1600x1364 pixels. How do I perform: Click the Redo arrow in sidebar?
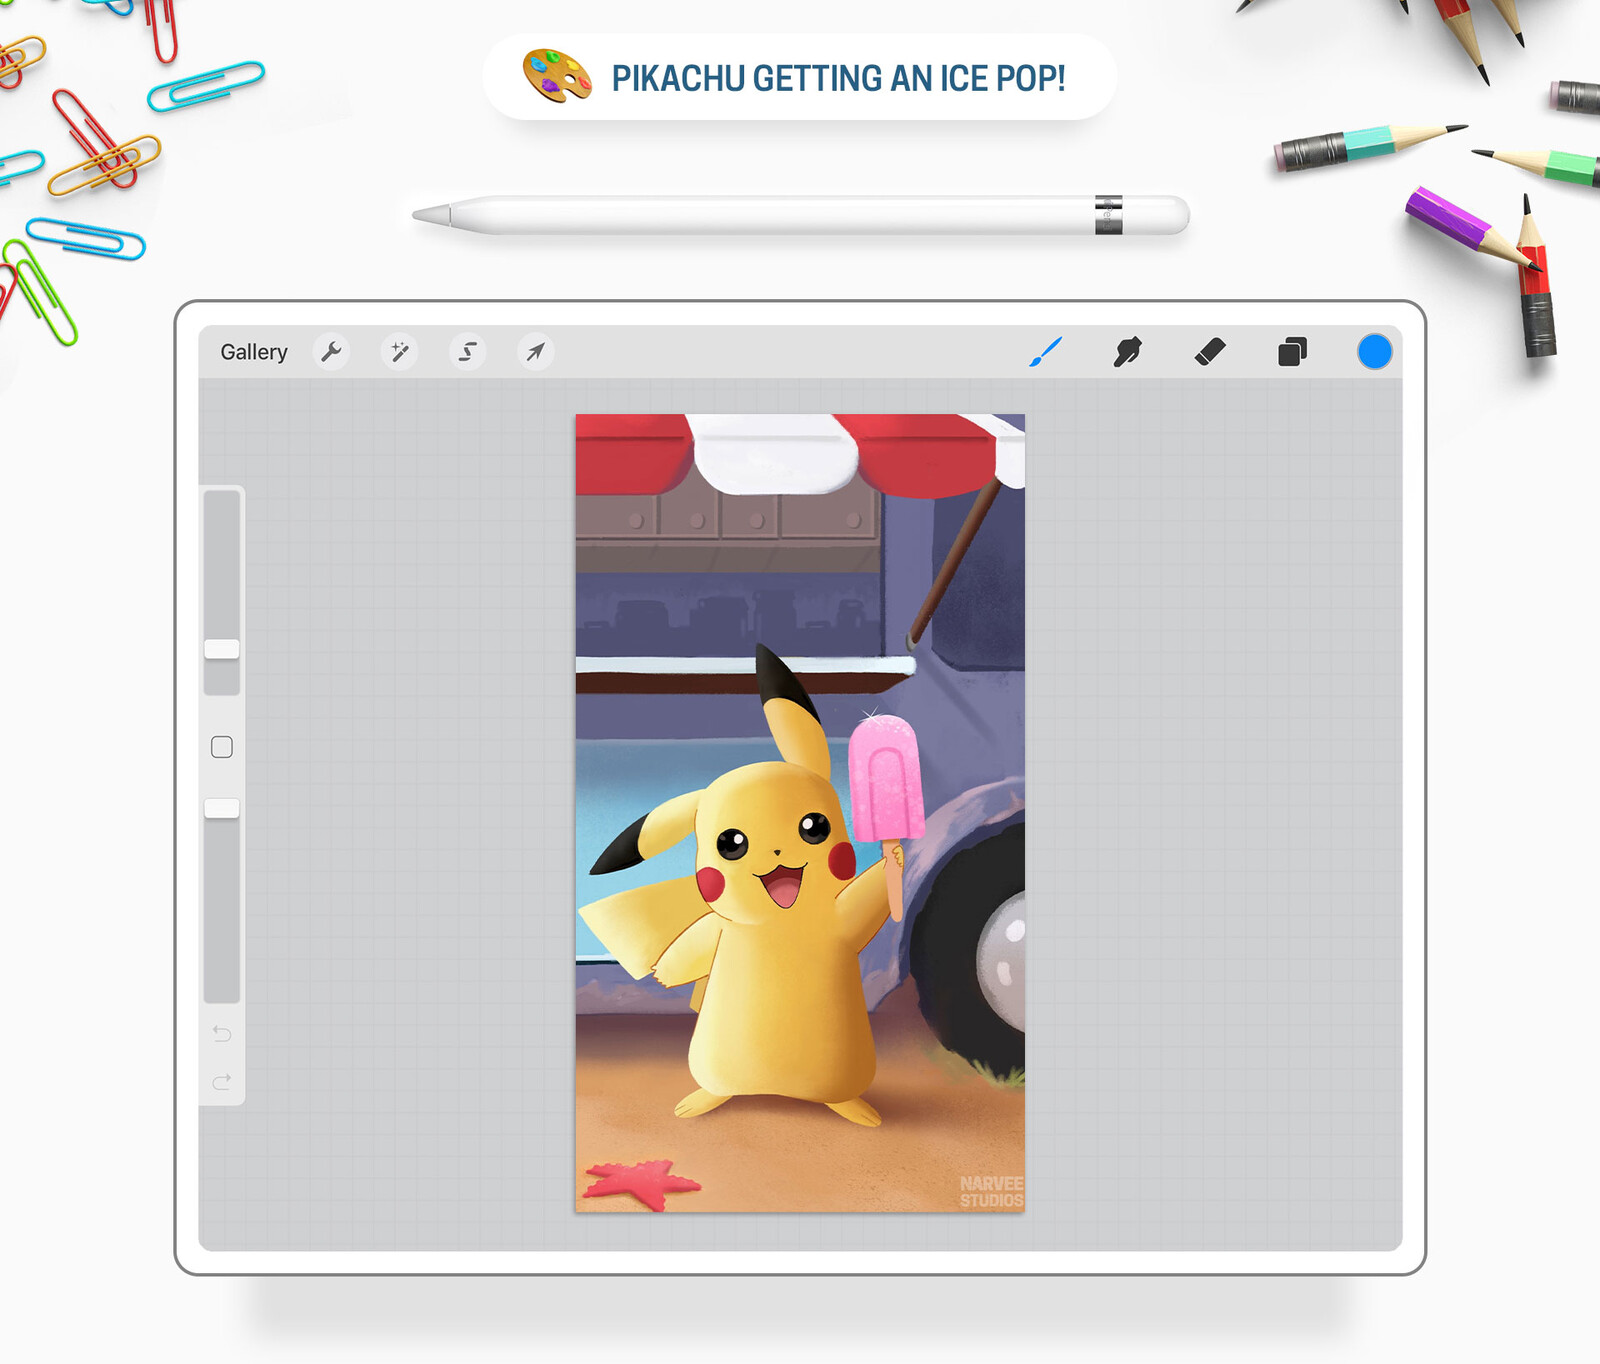click(222, 1081)
